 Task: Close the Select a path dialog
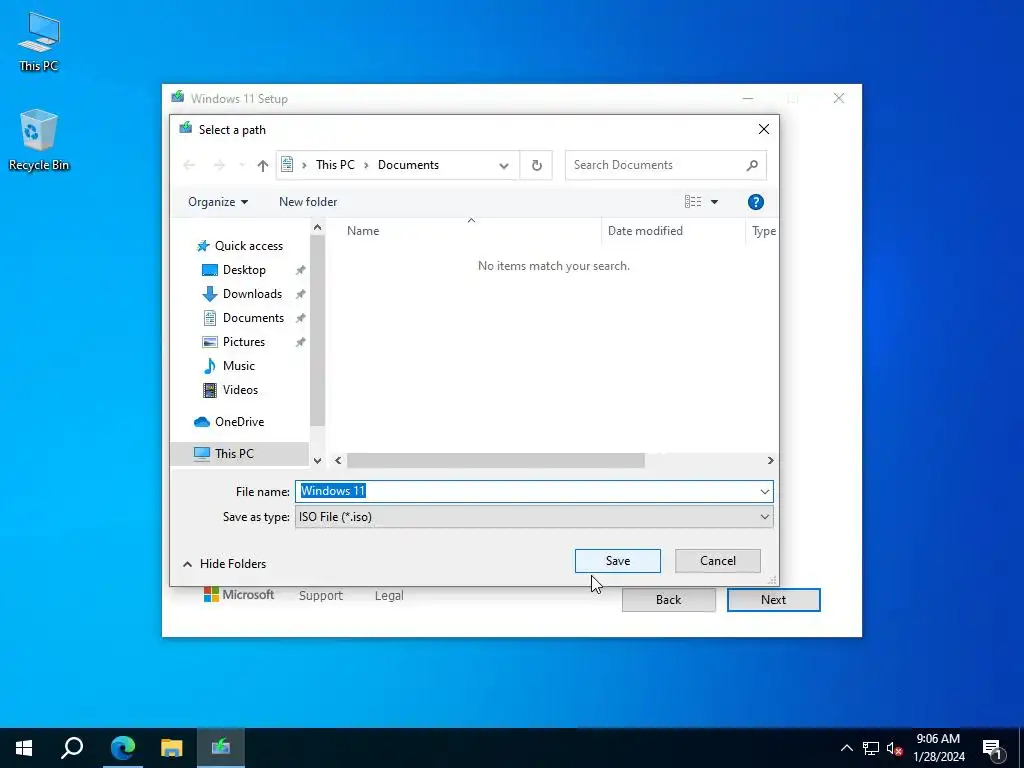[763, 129]
